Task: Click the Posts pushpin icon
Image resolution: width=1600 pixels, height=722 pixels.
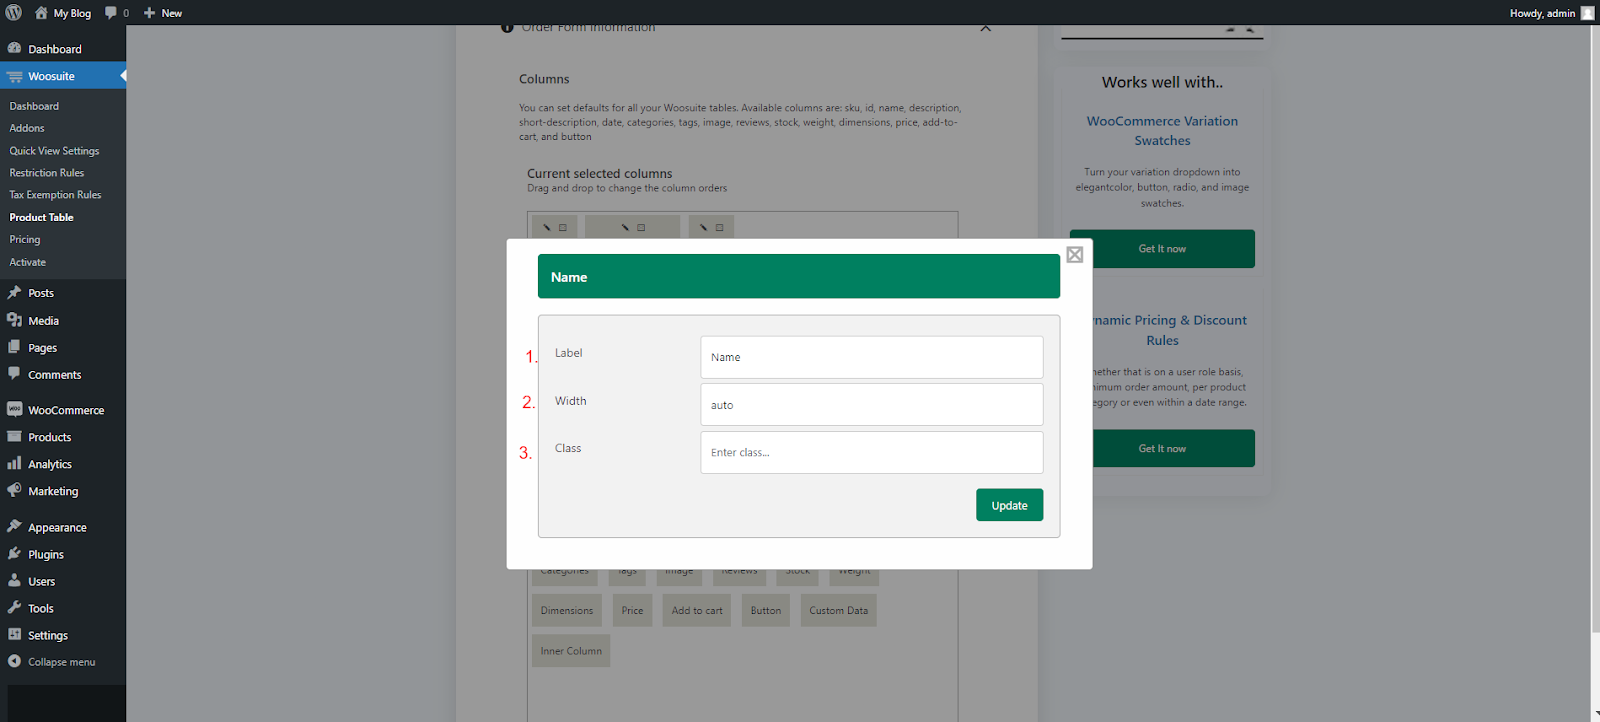Action: 14,293
